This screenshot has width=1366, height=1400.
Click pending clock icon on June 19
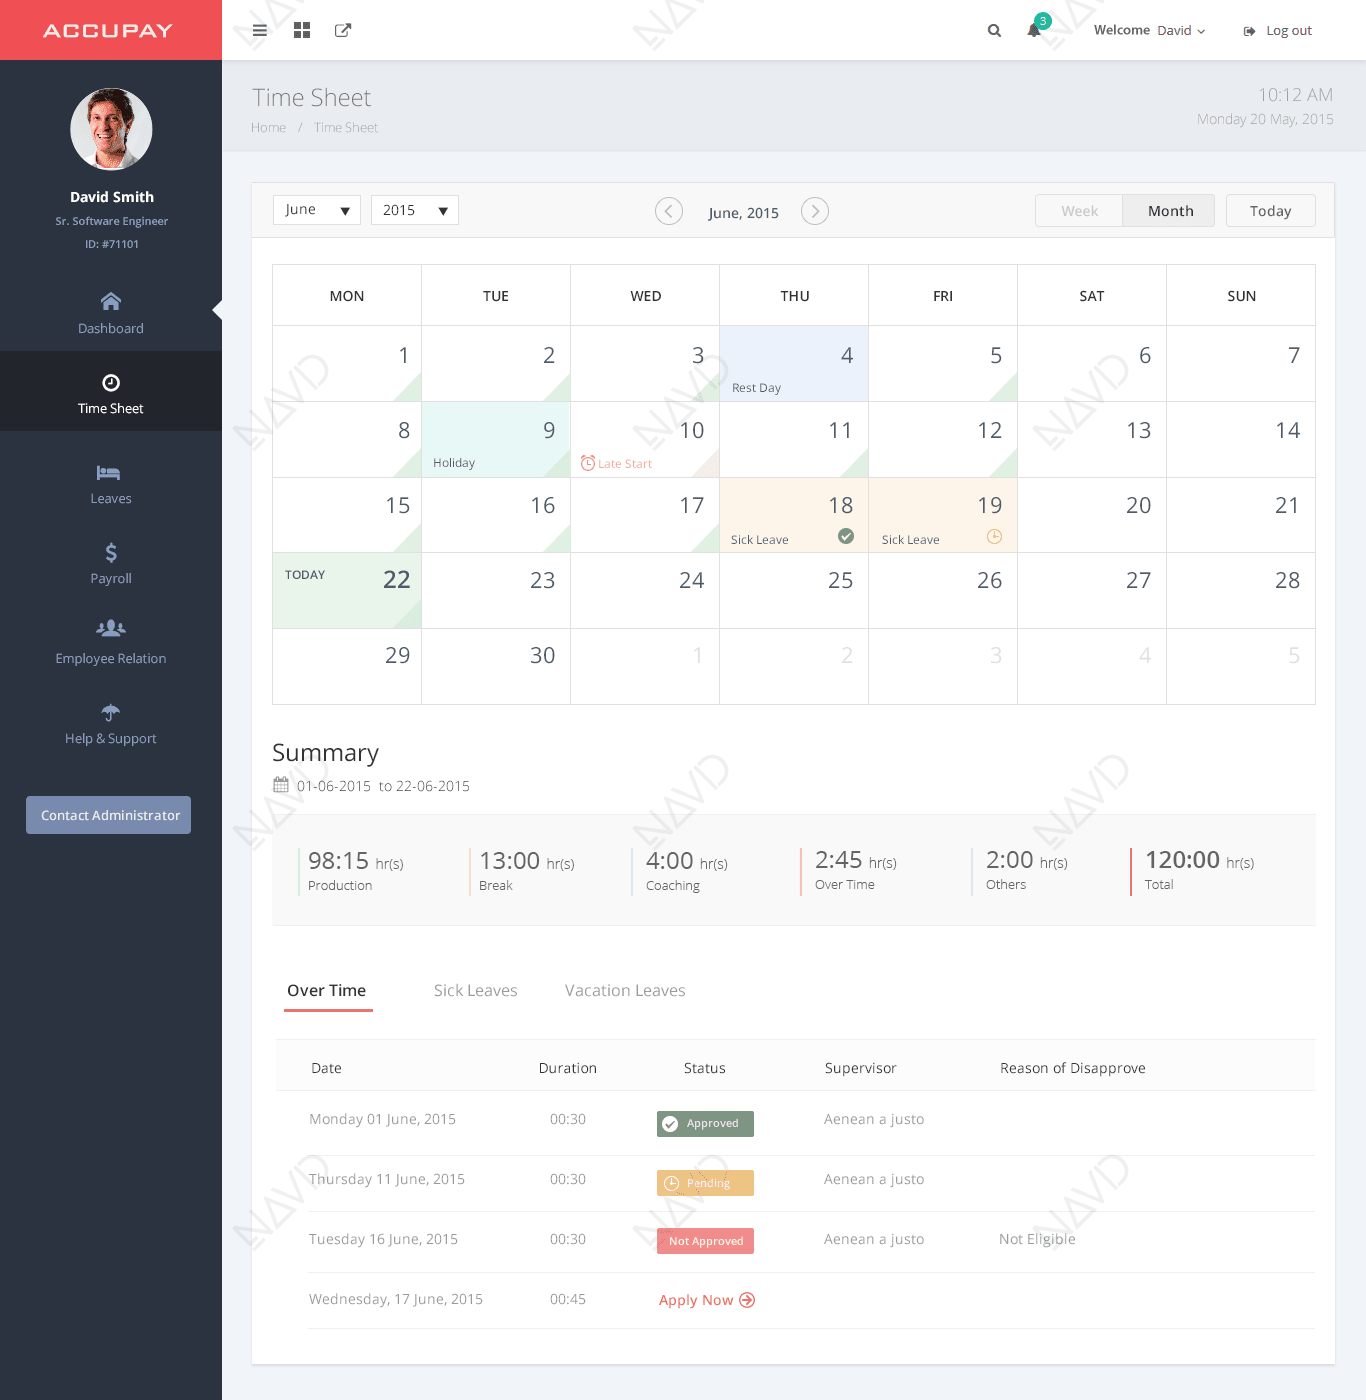click(994, 536)
